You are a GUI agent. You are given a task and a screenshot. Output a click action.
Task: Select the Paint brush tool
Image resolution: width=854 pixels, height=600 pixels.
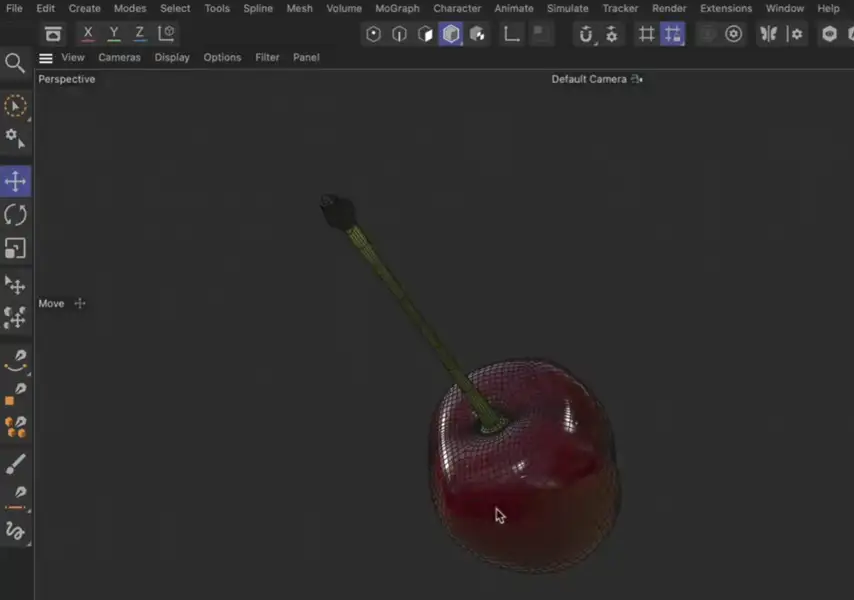16,464
